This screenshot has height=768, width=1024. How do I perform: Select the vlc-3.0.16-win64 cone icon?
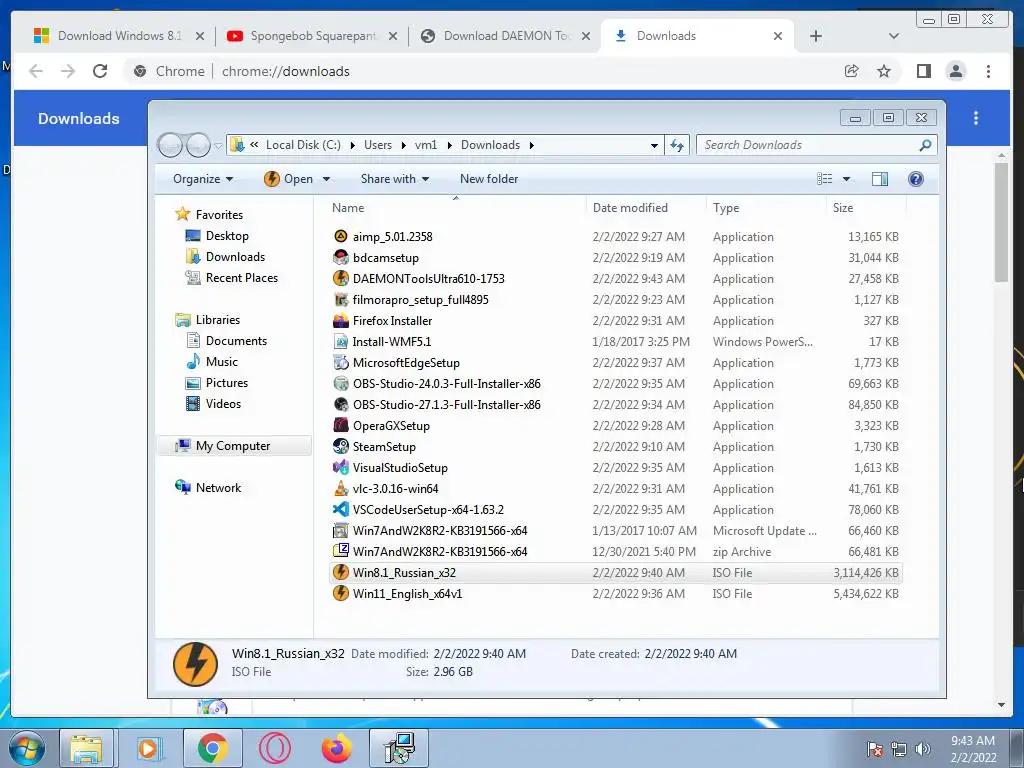tap(340, 488)
